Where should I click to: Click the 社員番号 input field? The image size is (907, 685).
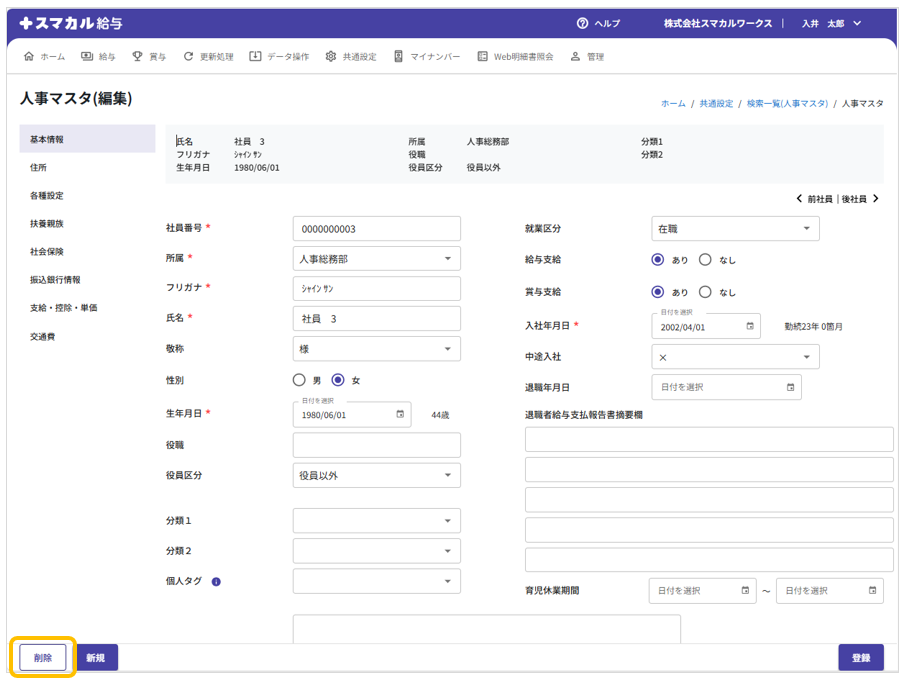coord(376,229)
